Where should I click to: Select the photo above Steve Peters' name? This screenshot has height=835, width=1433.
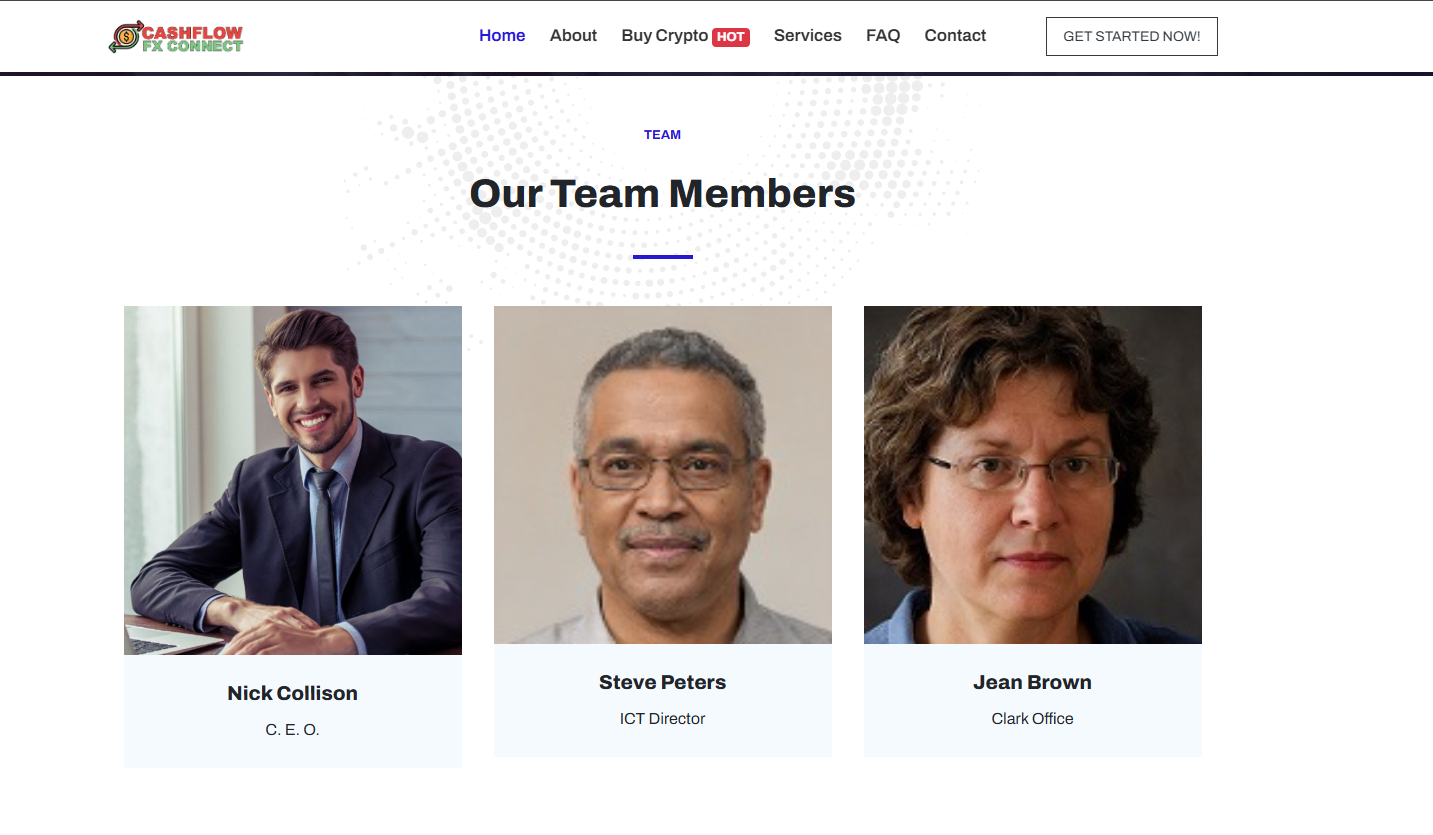[x=663, y=475]
